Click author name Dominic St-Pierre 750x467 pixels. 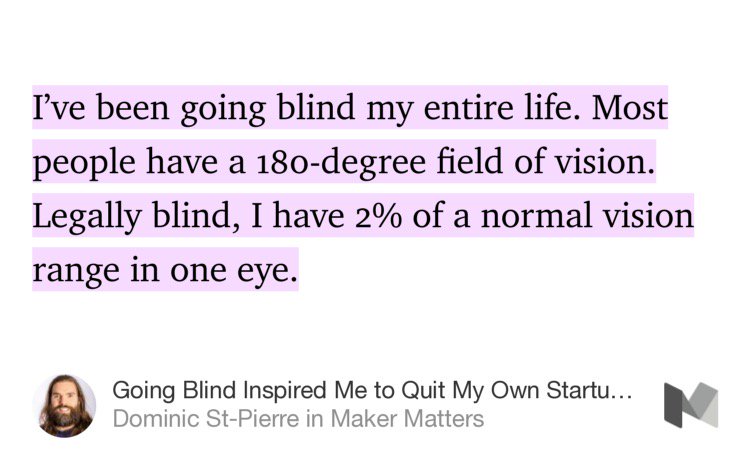point(206,418)
